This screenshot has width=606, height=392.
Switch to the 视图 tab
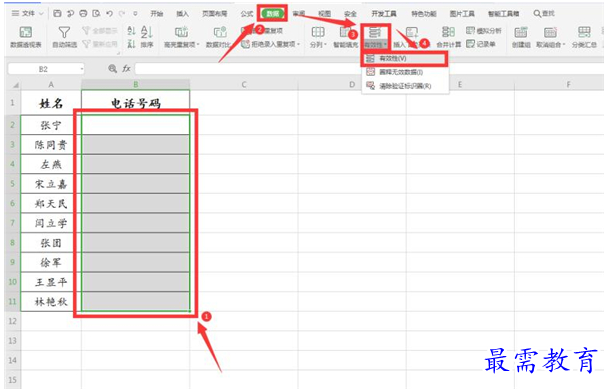tap(324, 14)
